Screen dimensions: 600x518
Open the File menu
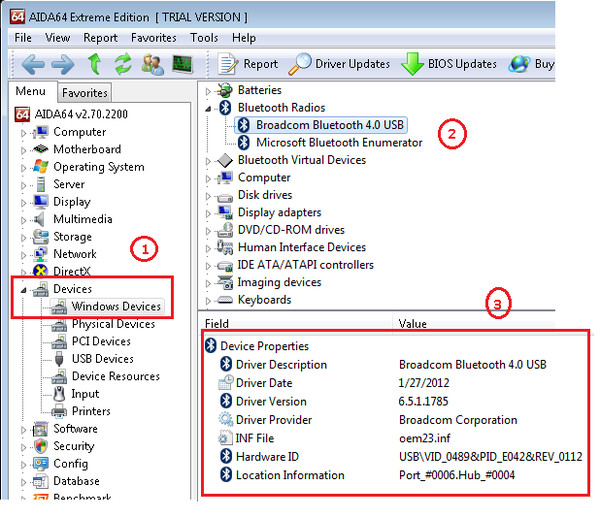point(23,38)
